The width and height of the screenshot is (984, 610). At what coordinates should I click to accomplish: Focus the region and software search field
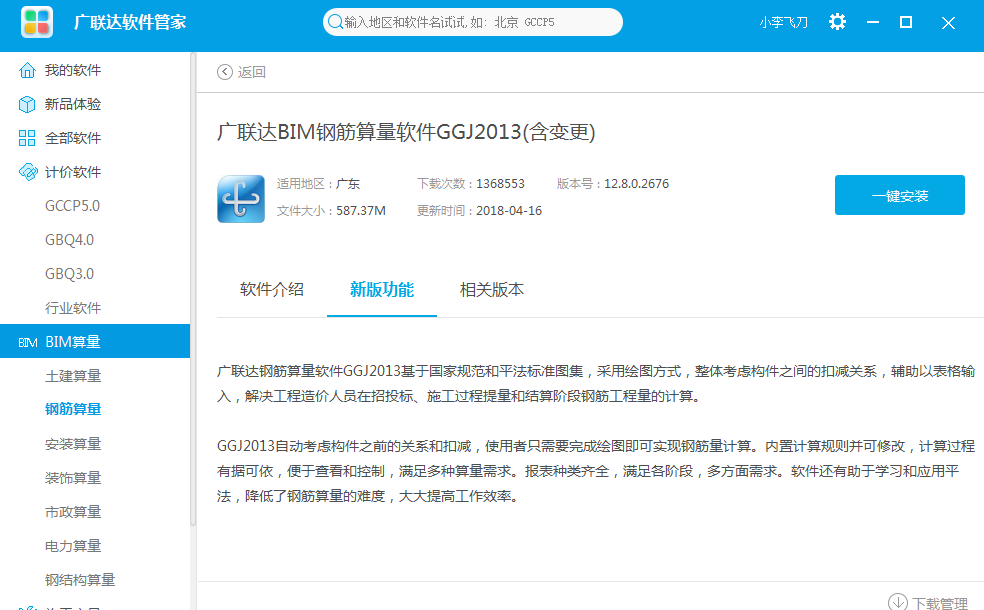tap(473, 22)
